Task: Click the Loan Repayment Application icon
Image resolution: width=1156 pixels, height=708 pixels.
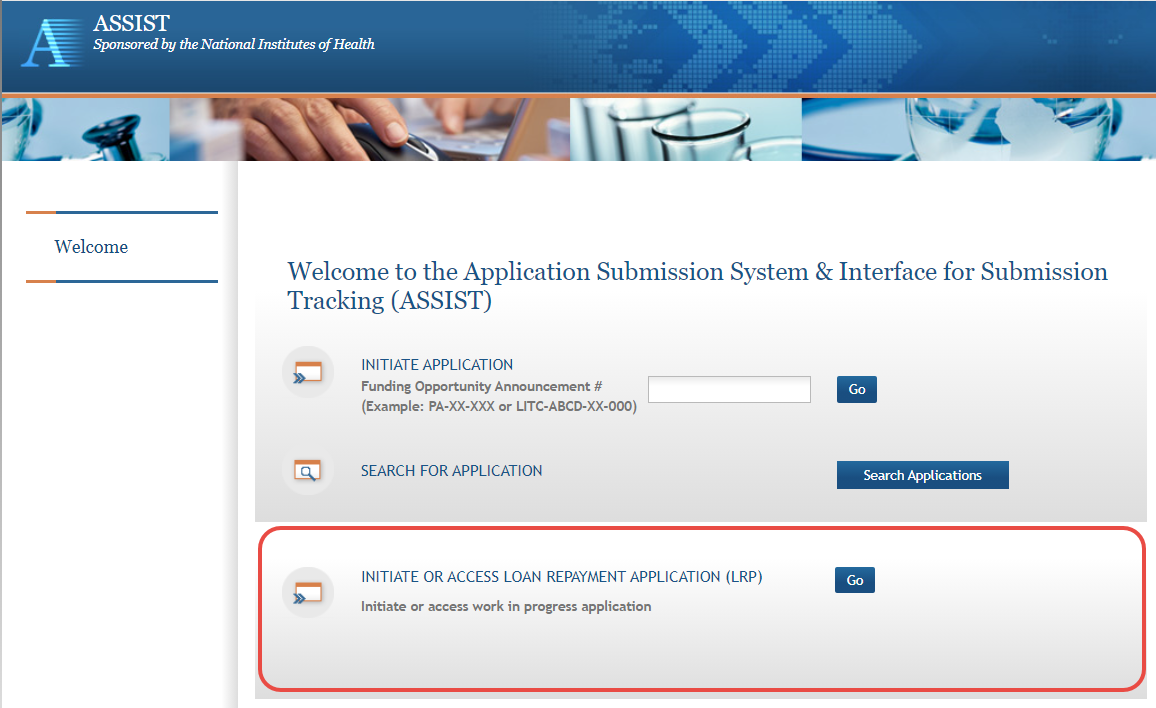Action: [x=308, y=592]
